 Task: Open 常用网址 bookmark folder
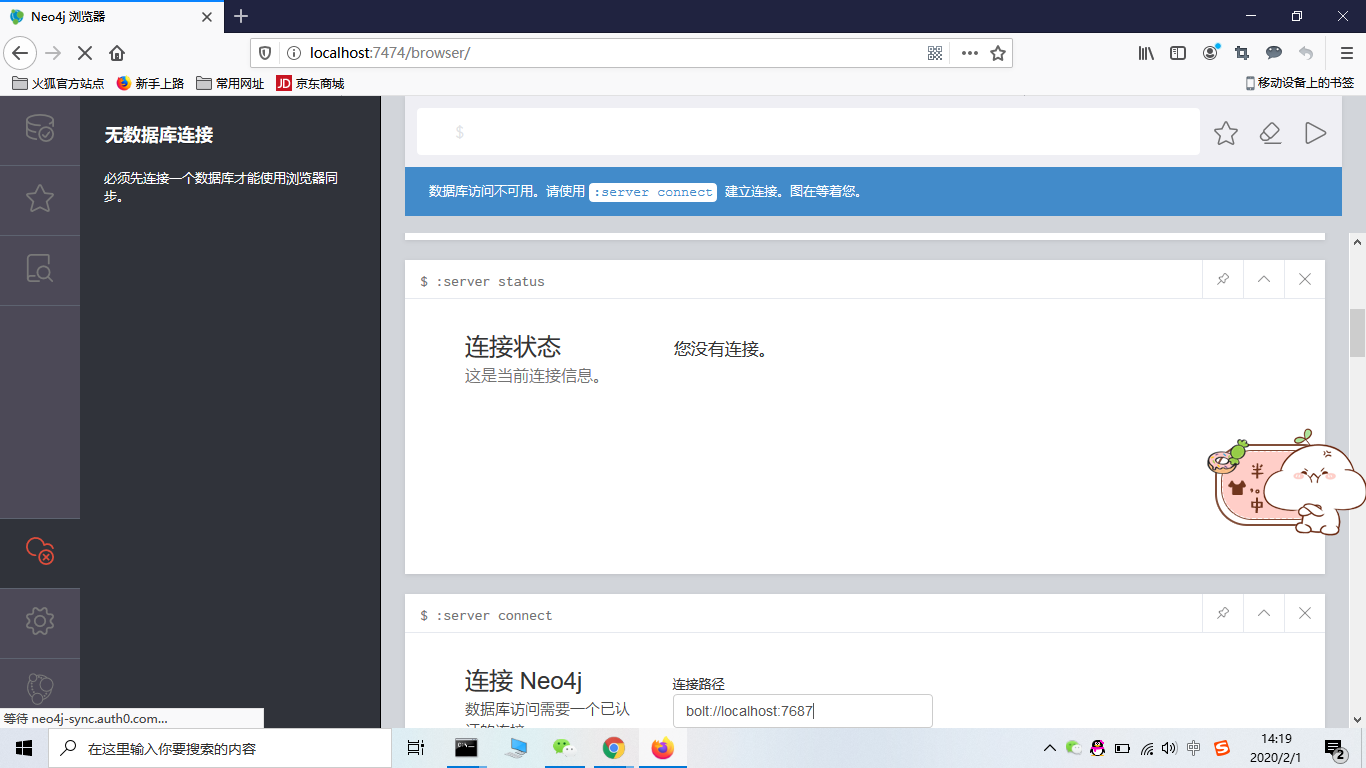point(230,84)
